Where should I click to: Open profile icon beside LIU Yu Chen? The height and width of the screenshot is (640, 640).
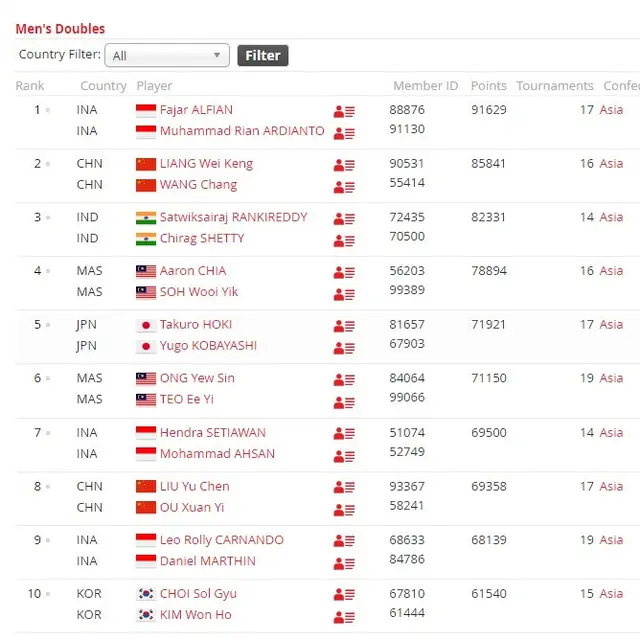(x=344, y=487)
